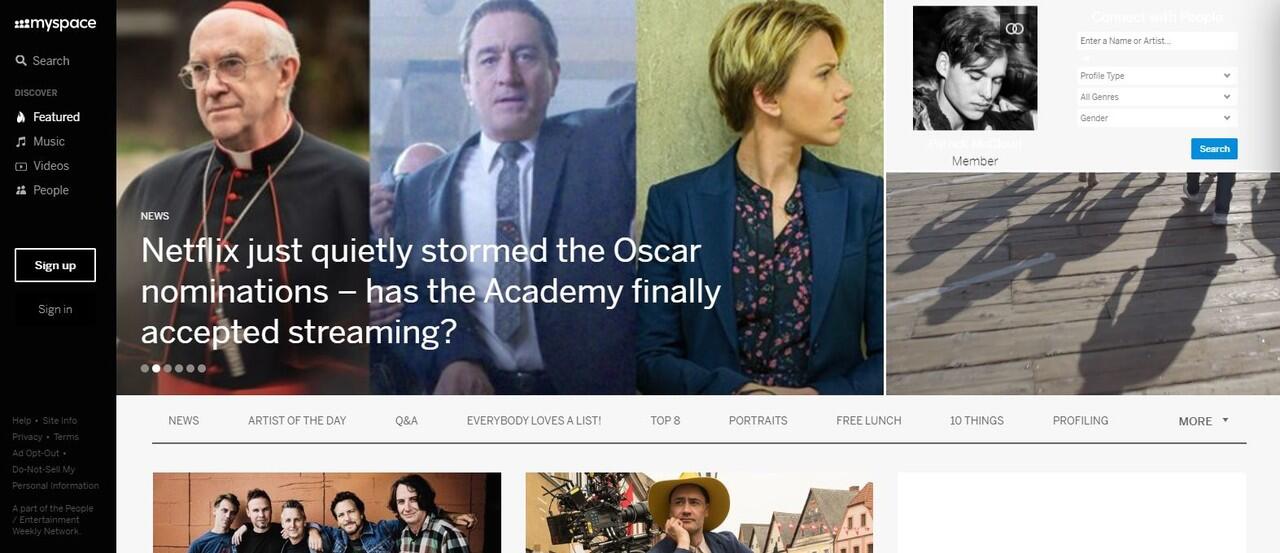Screen dimensions: 1280x553
Task: Click connect icon on member photo
Action: tap(1015, 29)
